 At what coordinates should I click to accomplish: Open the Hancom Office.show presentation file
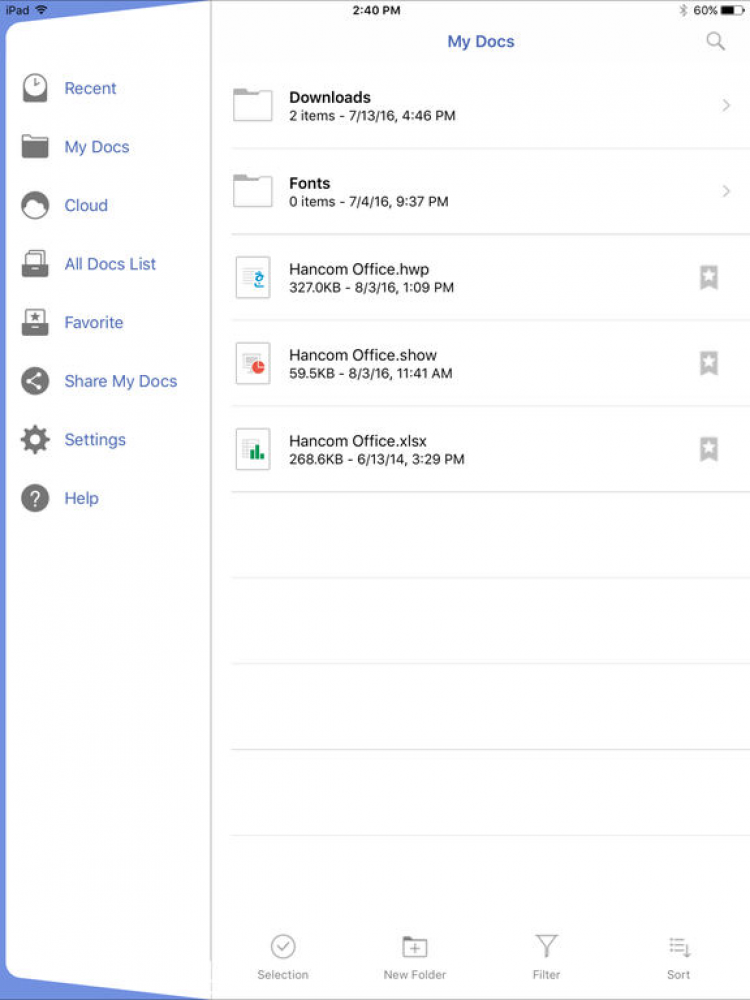[x=490, y=364]
